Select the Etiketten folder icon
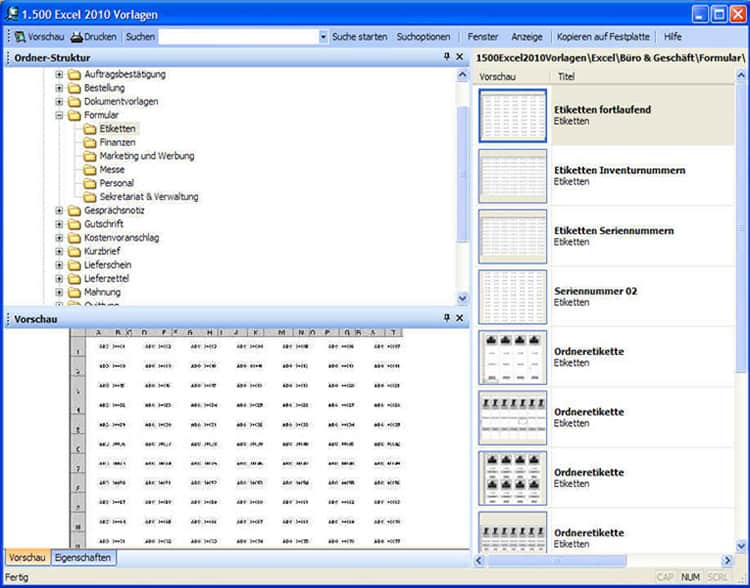Image resolution: width=750 pixels, height=588 pixels. tap(89, 129)
